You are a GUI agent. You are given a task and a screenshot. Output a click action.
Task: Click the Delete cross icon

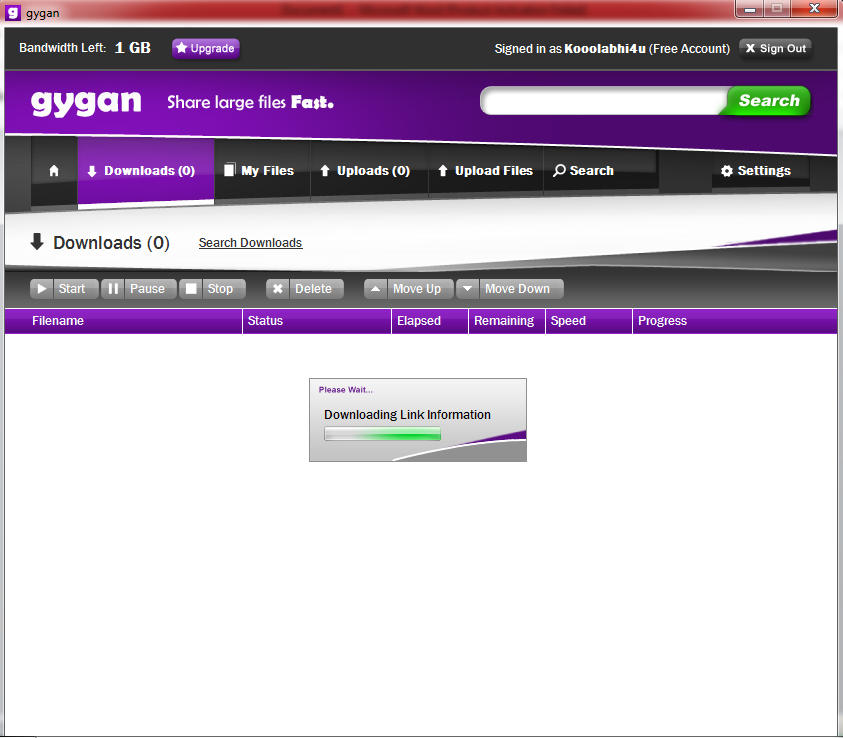coord(277,289)
